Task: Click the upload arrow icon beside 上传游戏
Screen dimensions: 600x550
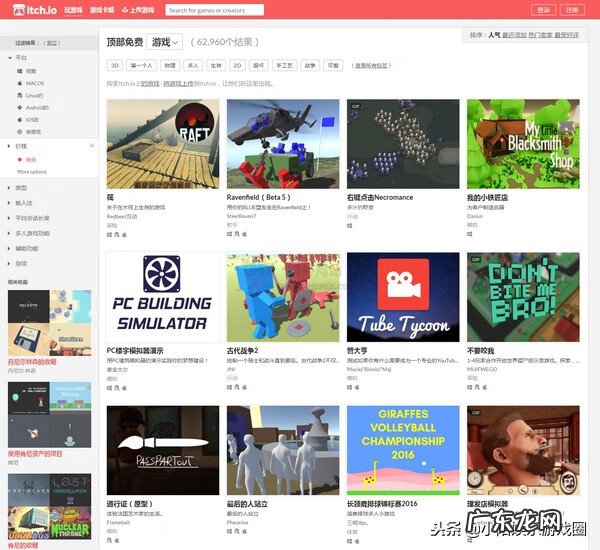Action: (x=124, y=10)
